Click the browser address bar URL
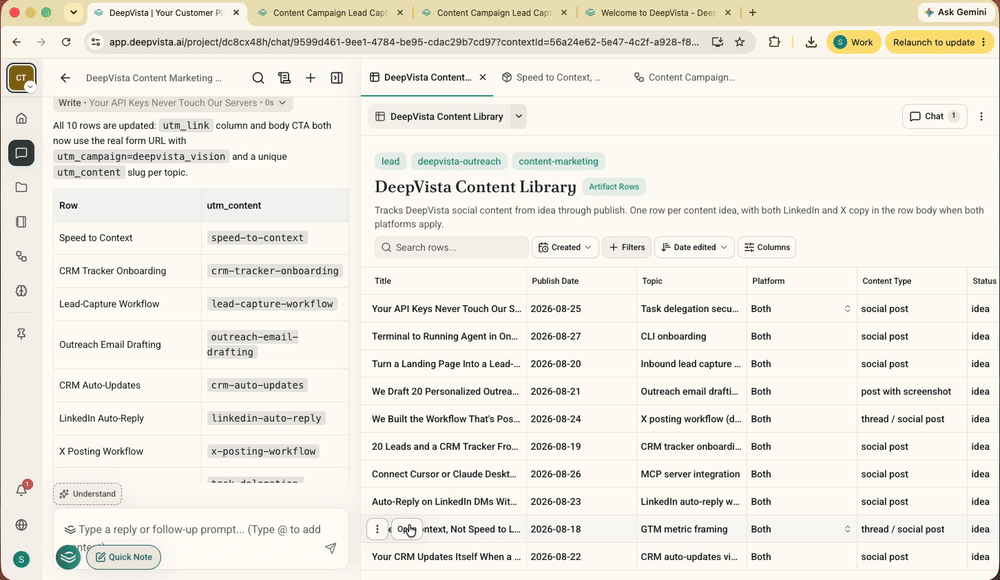The image size is (1000, 580). click(403, 42)
